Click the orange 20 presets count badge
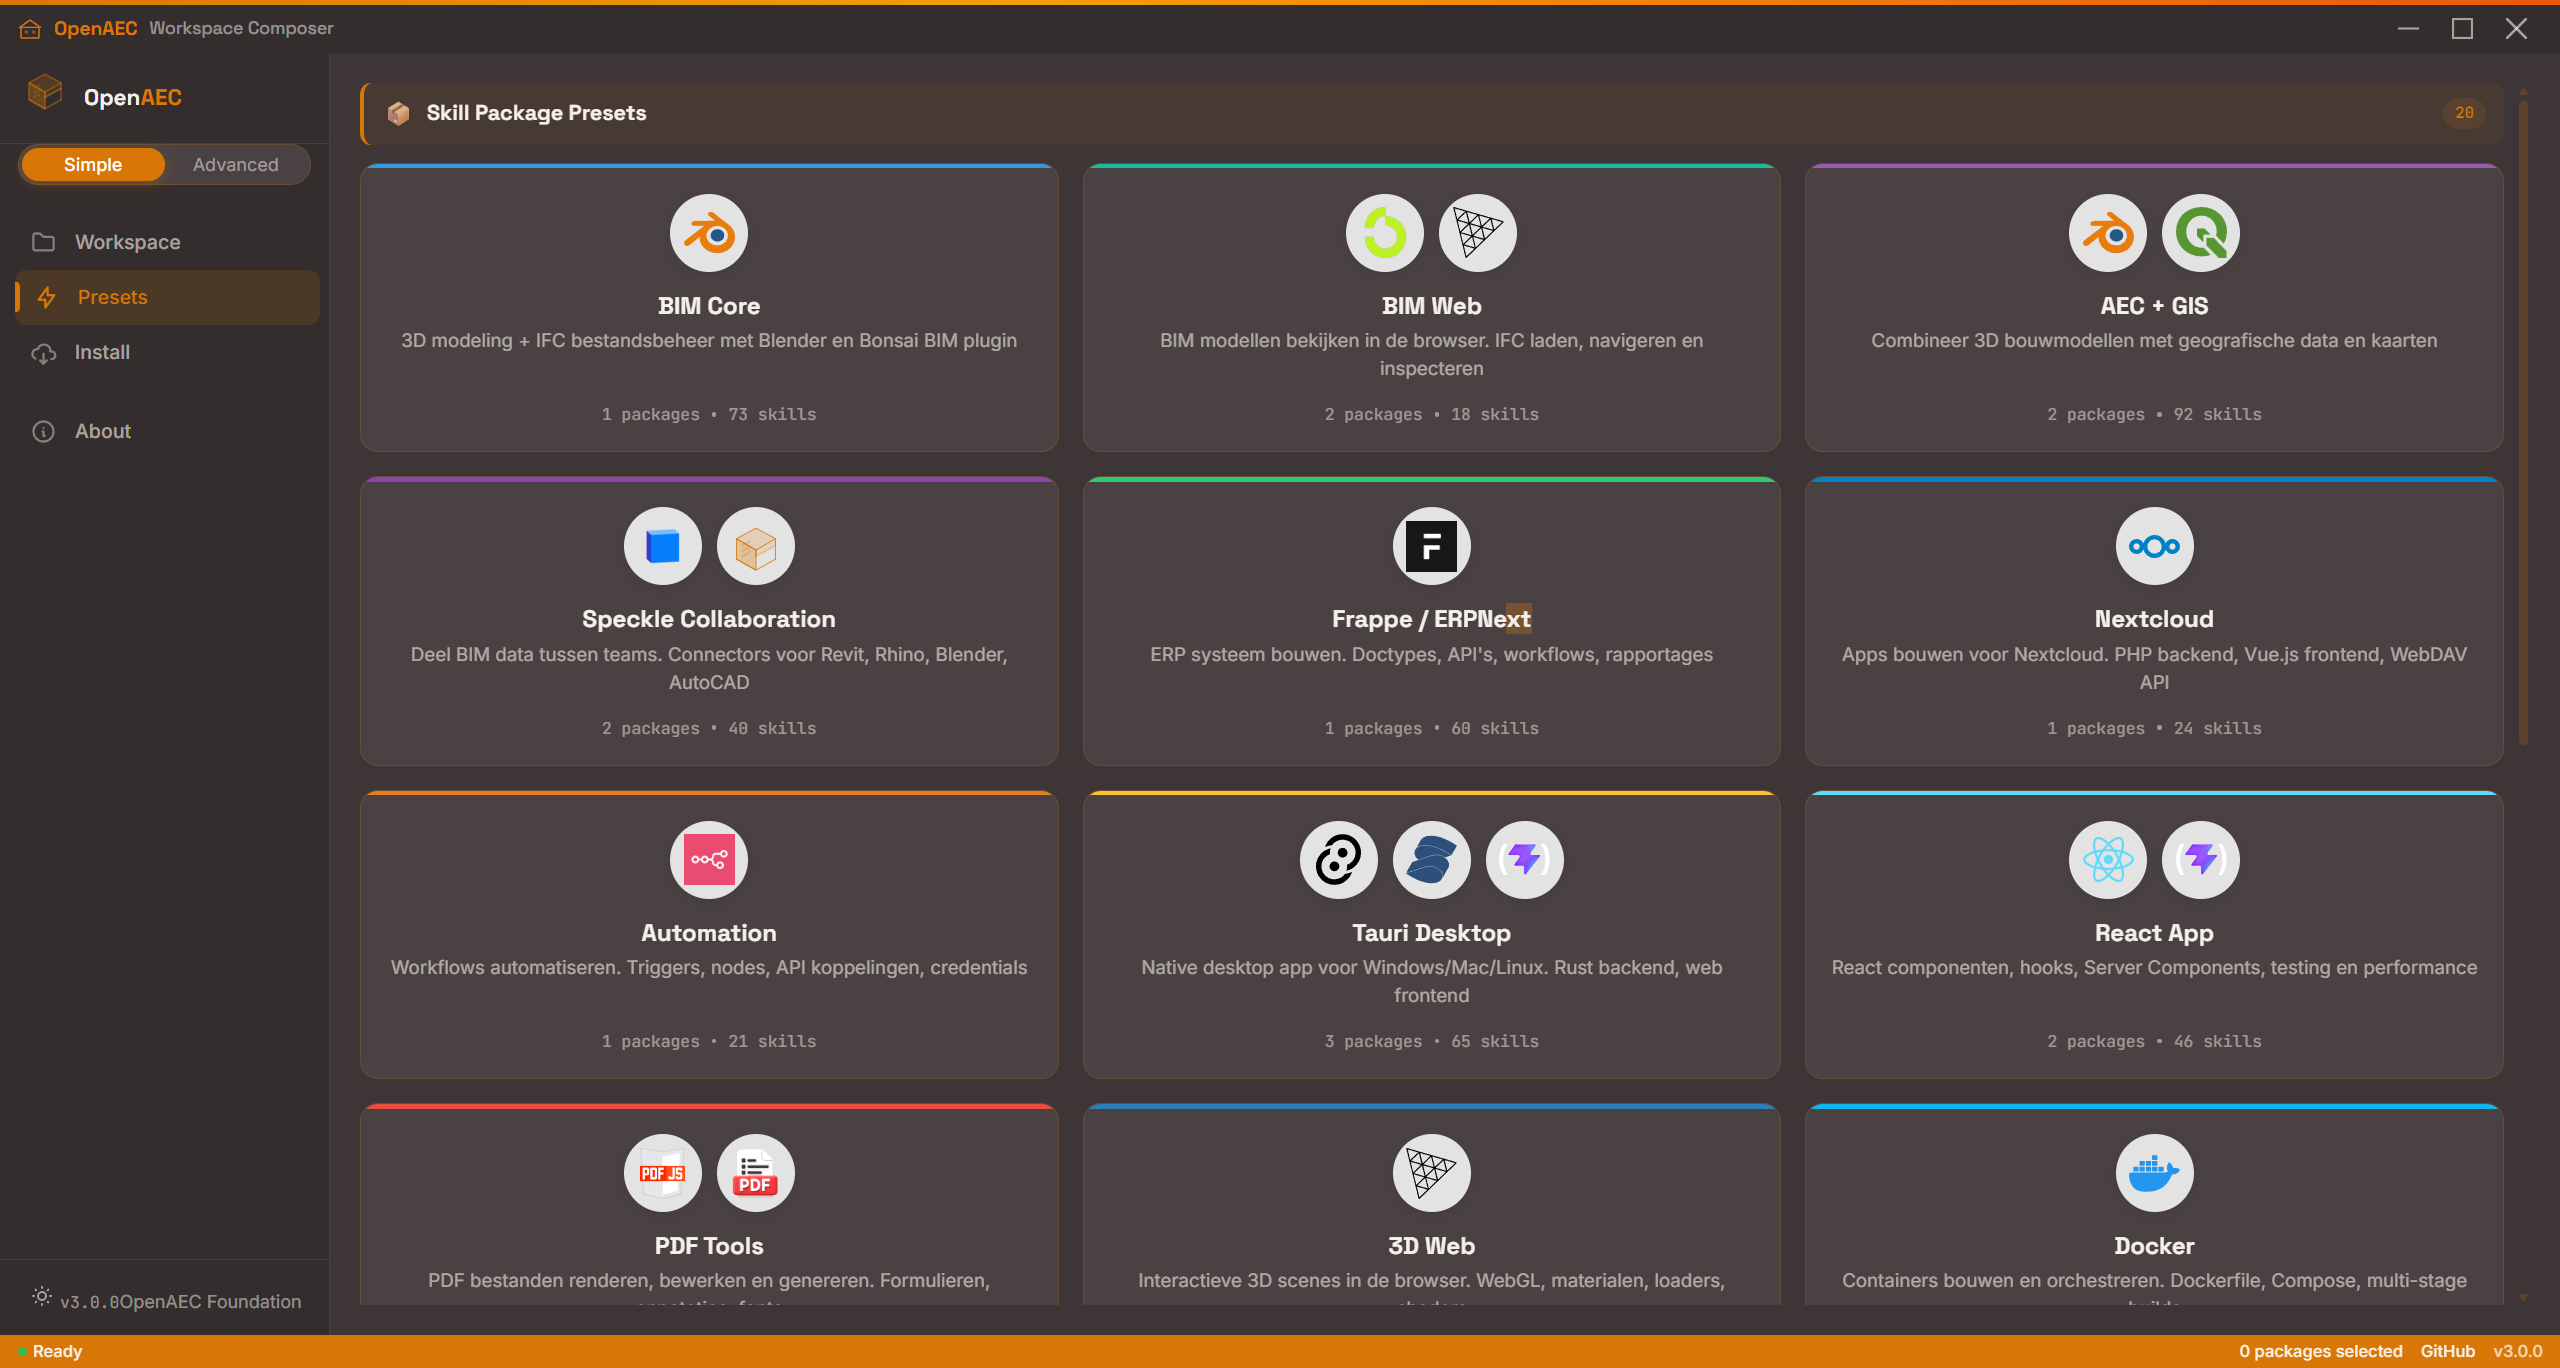Viewport: 2560px width, 1368px height. (2464, 113)
